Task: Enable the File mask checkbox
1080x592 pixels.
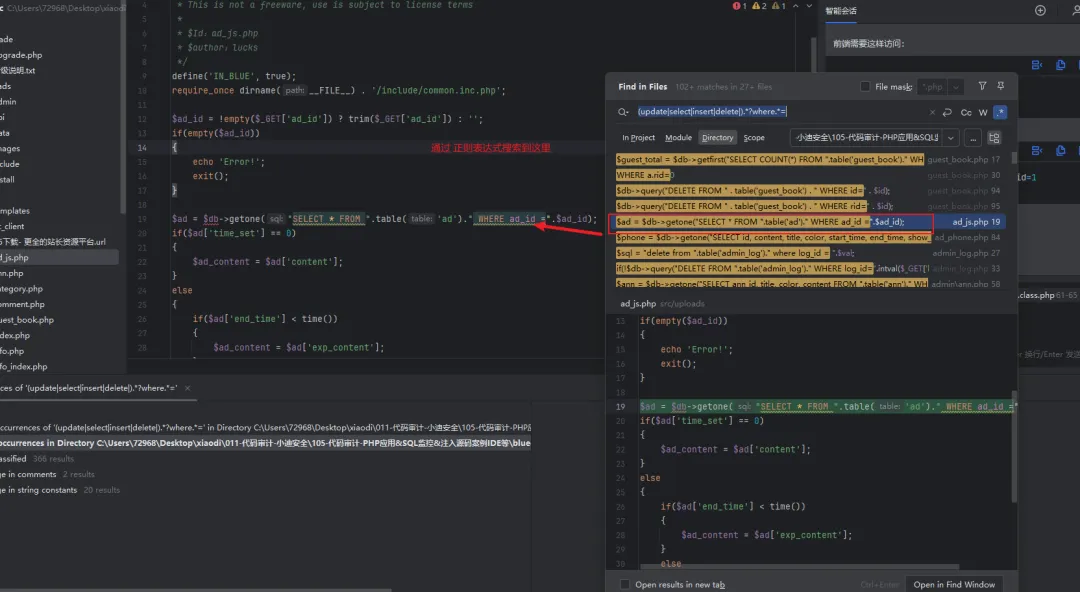Action: 865,87
